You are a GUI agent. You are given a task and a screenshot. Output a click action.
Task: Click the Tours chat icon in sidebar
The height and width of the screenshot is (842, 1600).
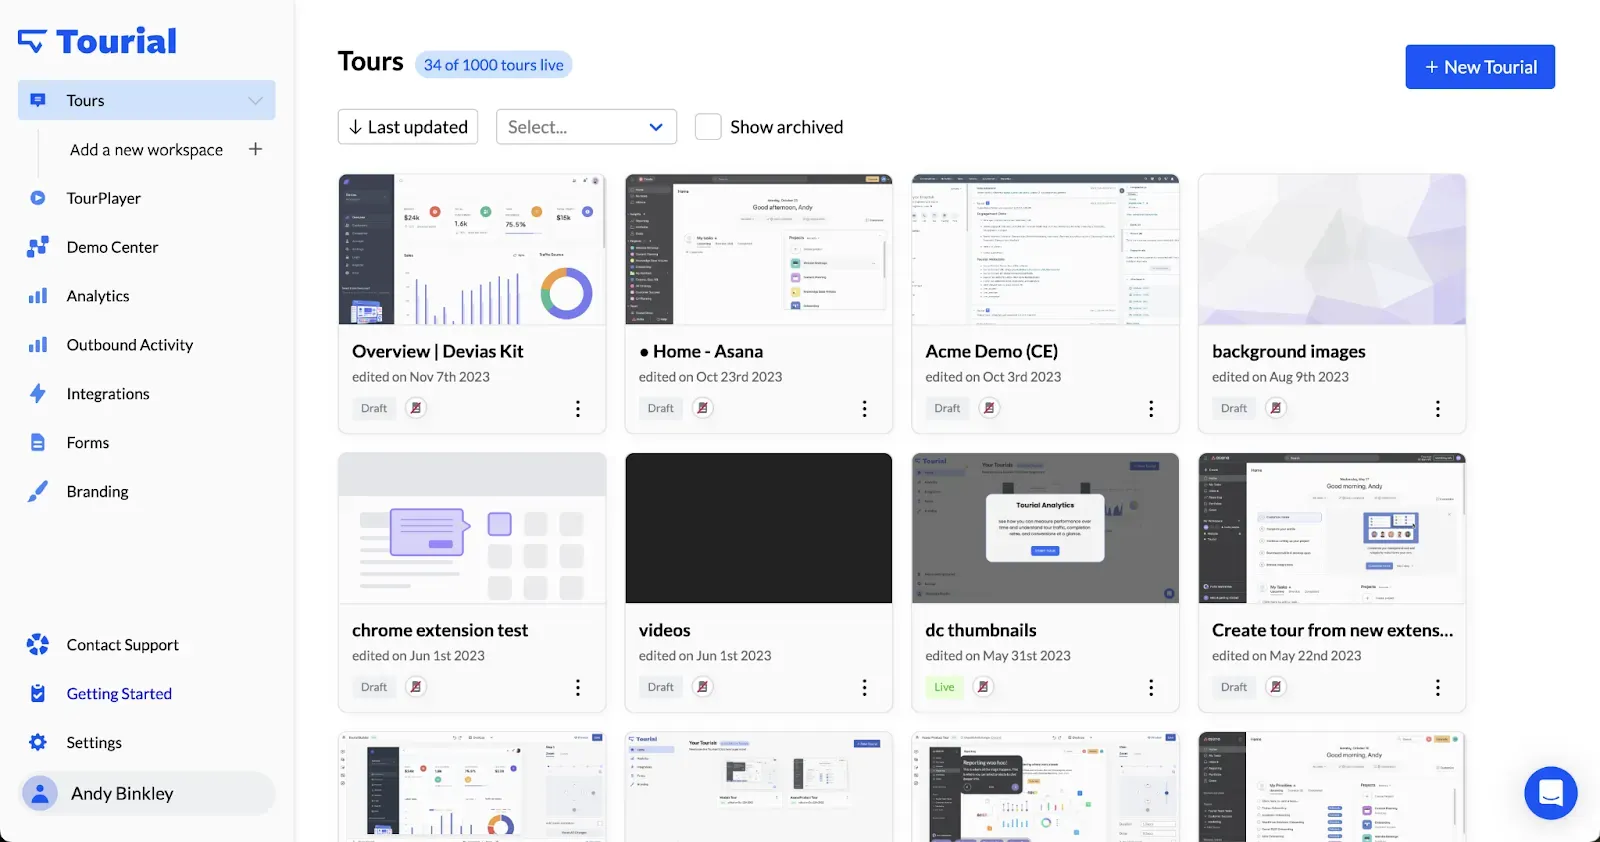[x=38, y=100]
